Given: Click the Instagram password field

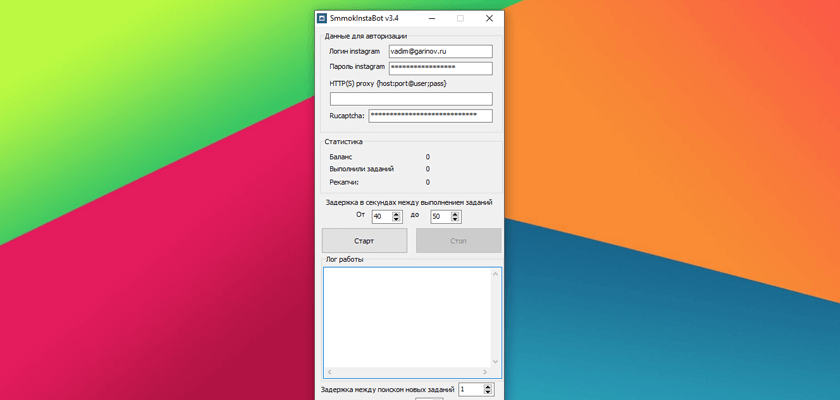Looking at the screenshot, I should coord(440,69).
